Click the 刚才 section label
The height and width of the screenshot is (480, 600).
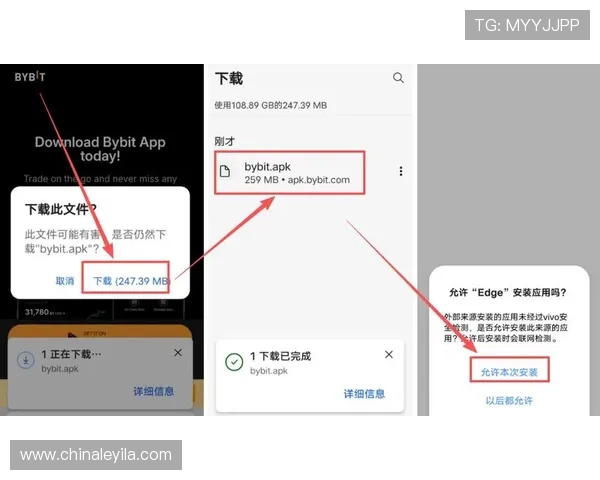click(224, 141)
